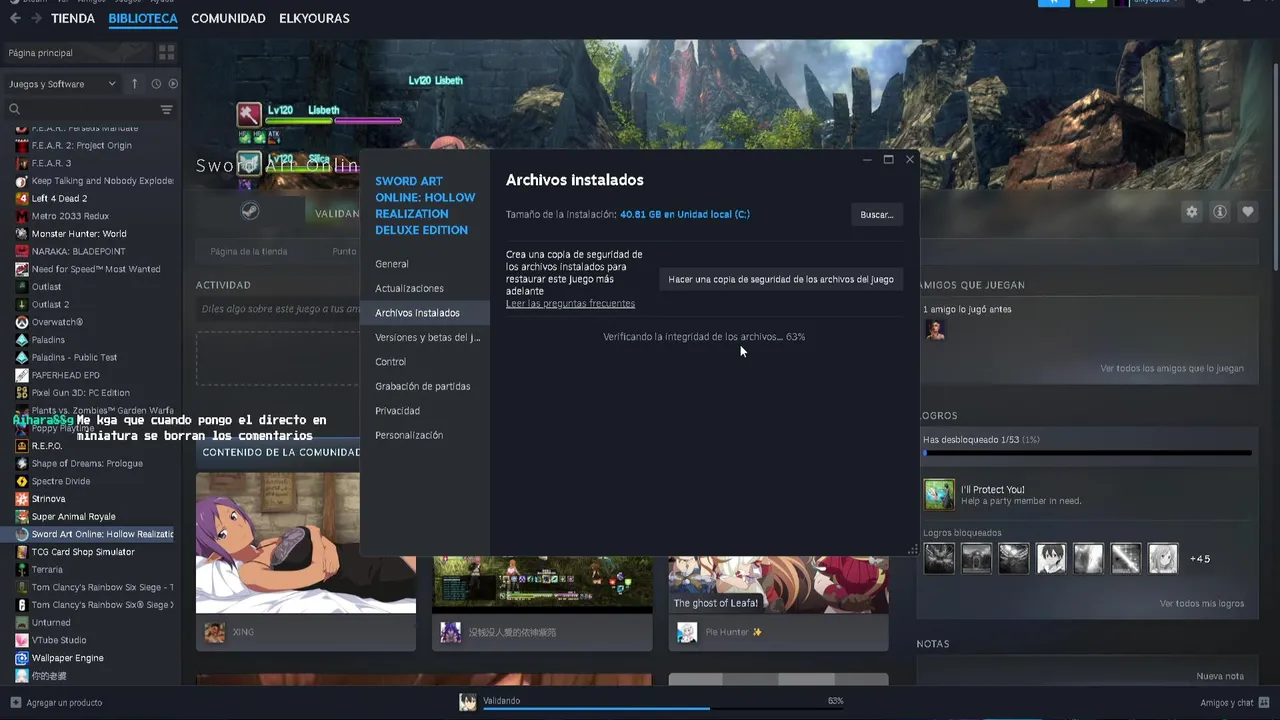
Task: Click the Página de la tienda link
Action: point(248,251)
